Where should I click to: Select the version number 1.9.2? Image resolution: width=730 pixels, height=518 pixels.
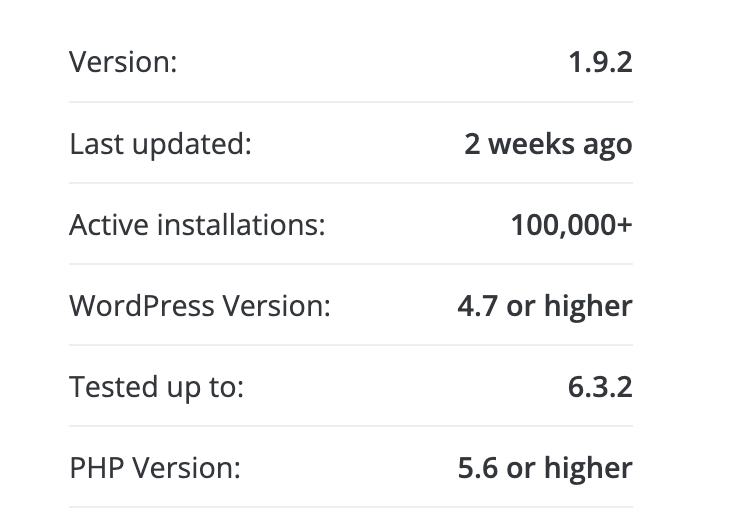600,63
